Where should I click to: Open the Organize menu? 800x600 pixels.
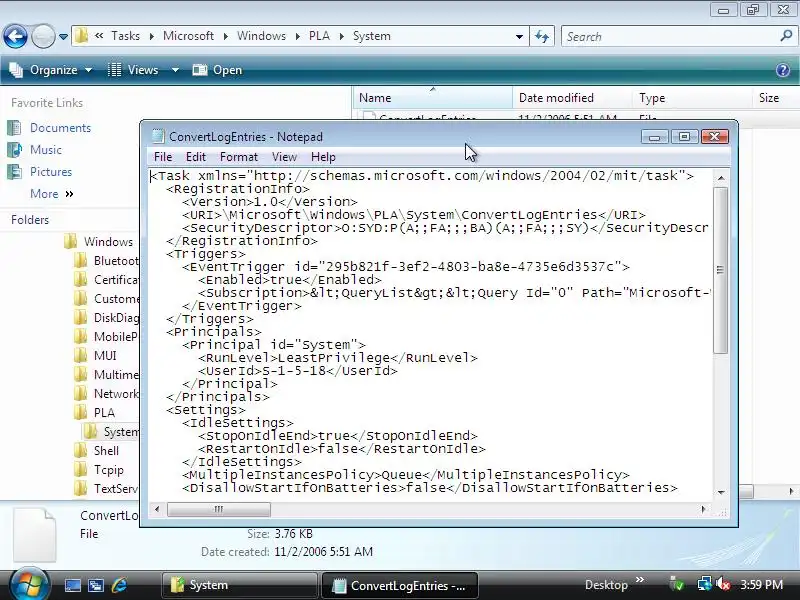coord(51,70)
